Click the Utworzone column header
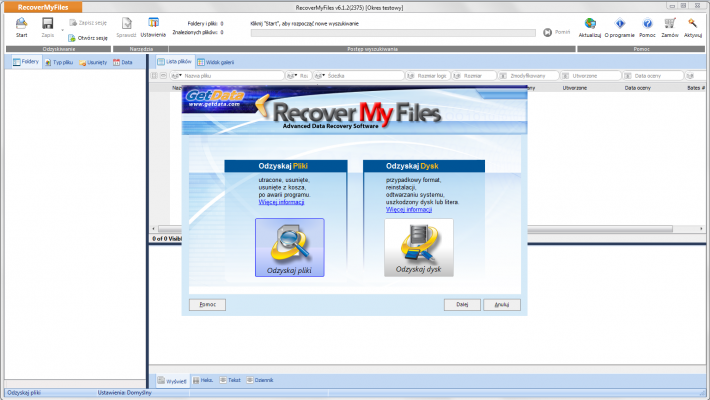The height and width of the screenshot is (400, 710). tap(575, 88)
